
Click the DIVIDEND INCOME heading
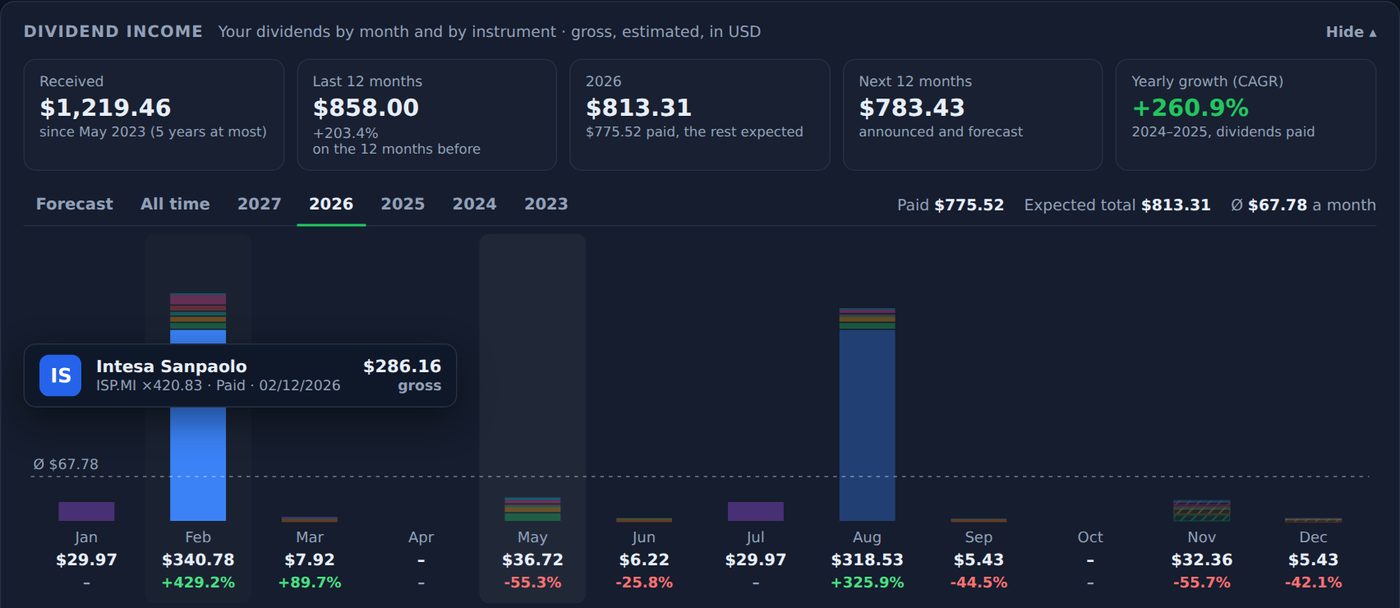pos(113,32)
